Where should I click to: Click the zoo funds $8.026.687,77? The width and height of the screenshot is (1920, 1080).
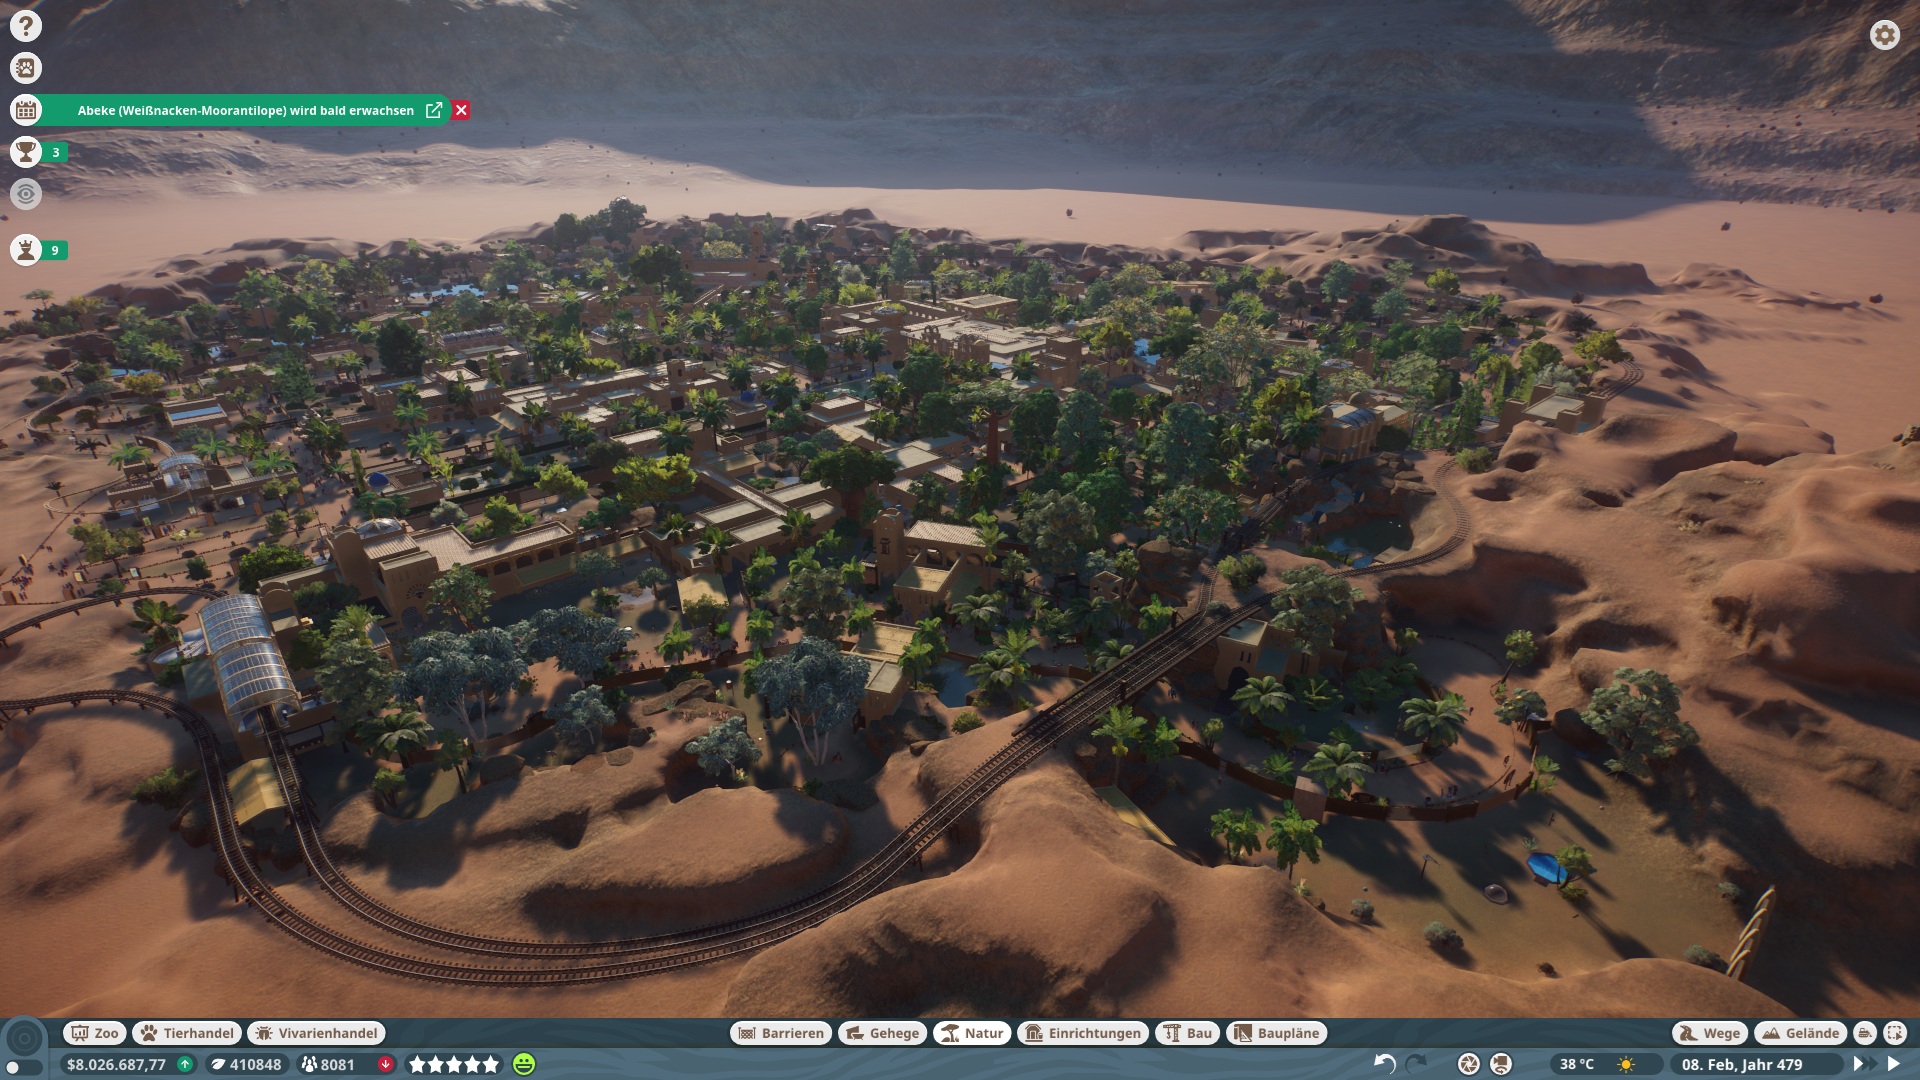116,1064
